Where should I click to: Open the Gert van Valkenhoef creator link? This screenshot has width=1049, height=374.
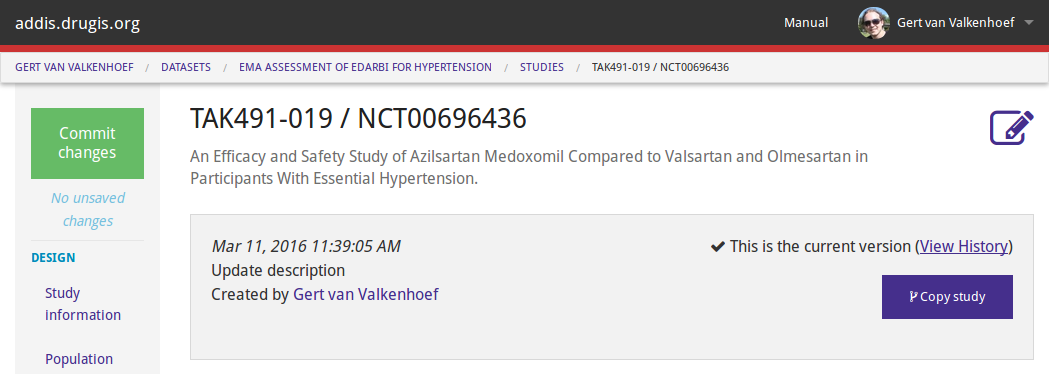click(366, 294)
